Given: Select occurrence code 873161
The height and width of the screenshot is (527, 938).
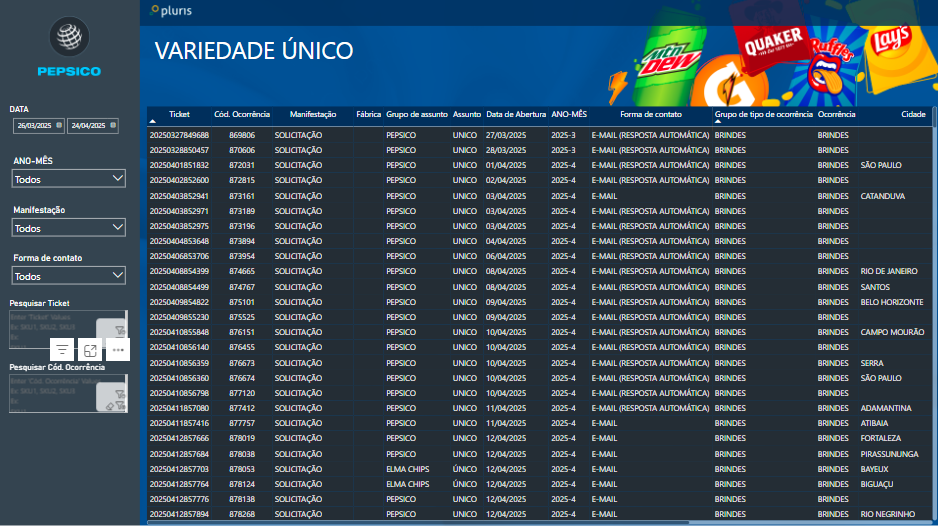Looking at the screenshot, I should [x=242, y=196].
